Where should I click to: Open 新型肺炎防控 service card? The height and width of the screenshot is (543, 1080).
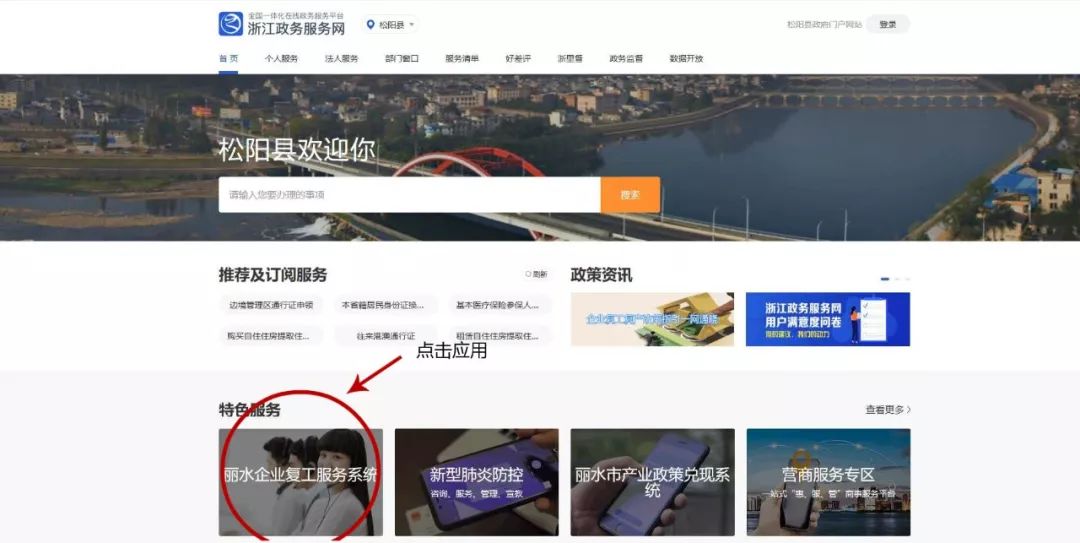tap(477, 482)
